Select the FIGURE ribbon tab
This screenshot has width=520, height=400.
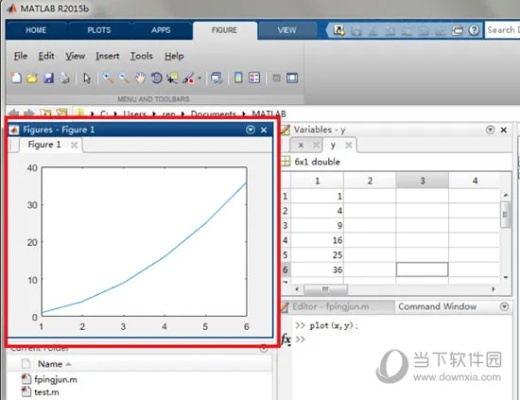[x=224, y=30]
